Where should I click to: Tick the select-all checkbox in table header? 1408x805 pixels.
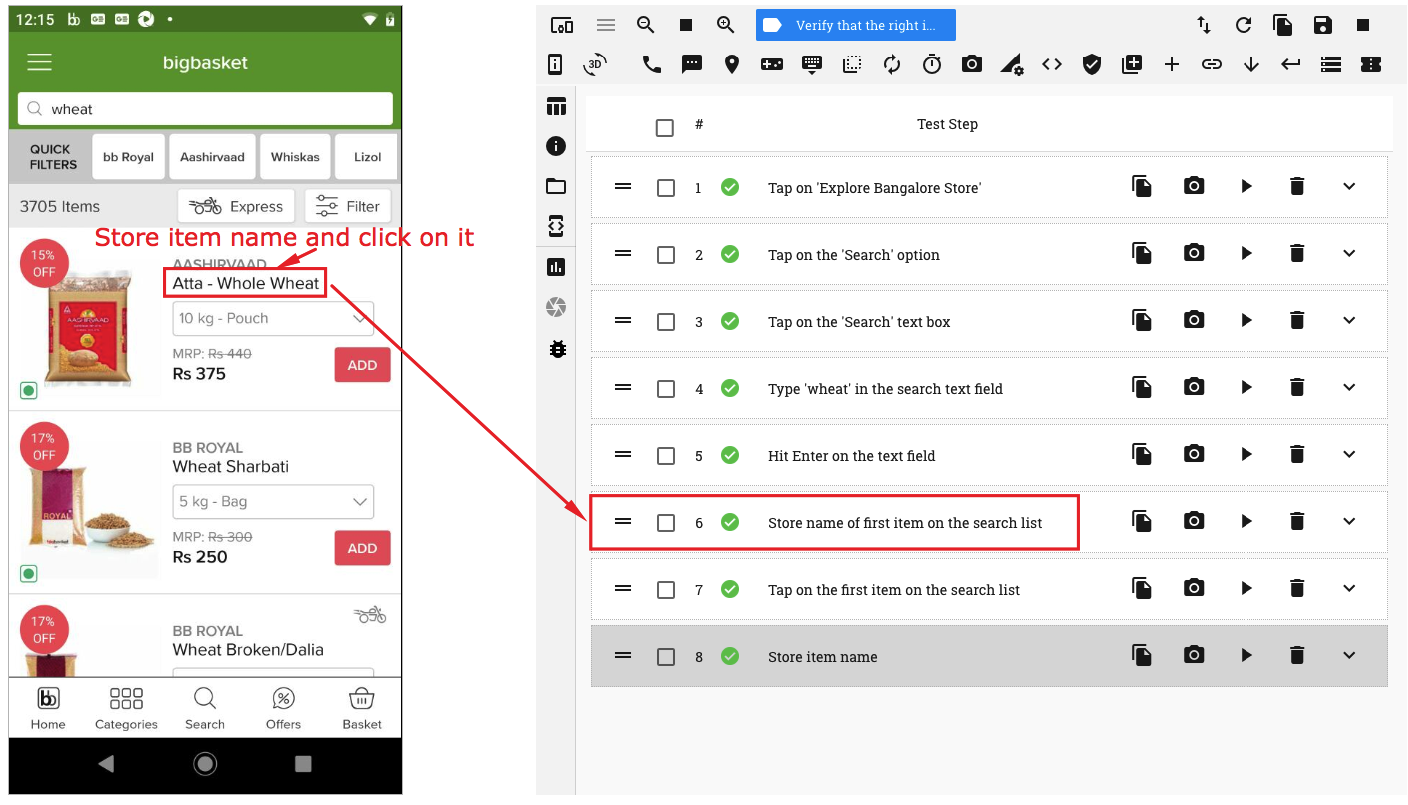tap(665, 128)
